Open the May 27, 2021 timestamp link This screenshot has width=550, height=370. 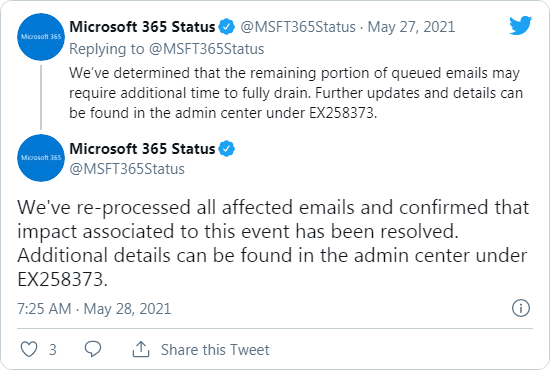coord(411,27)
